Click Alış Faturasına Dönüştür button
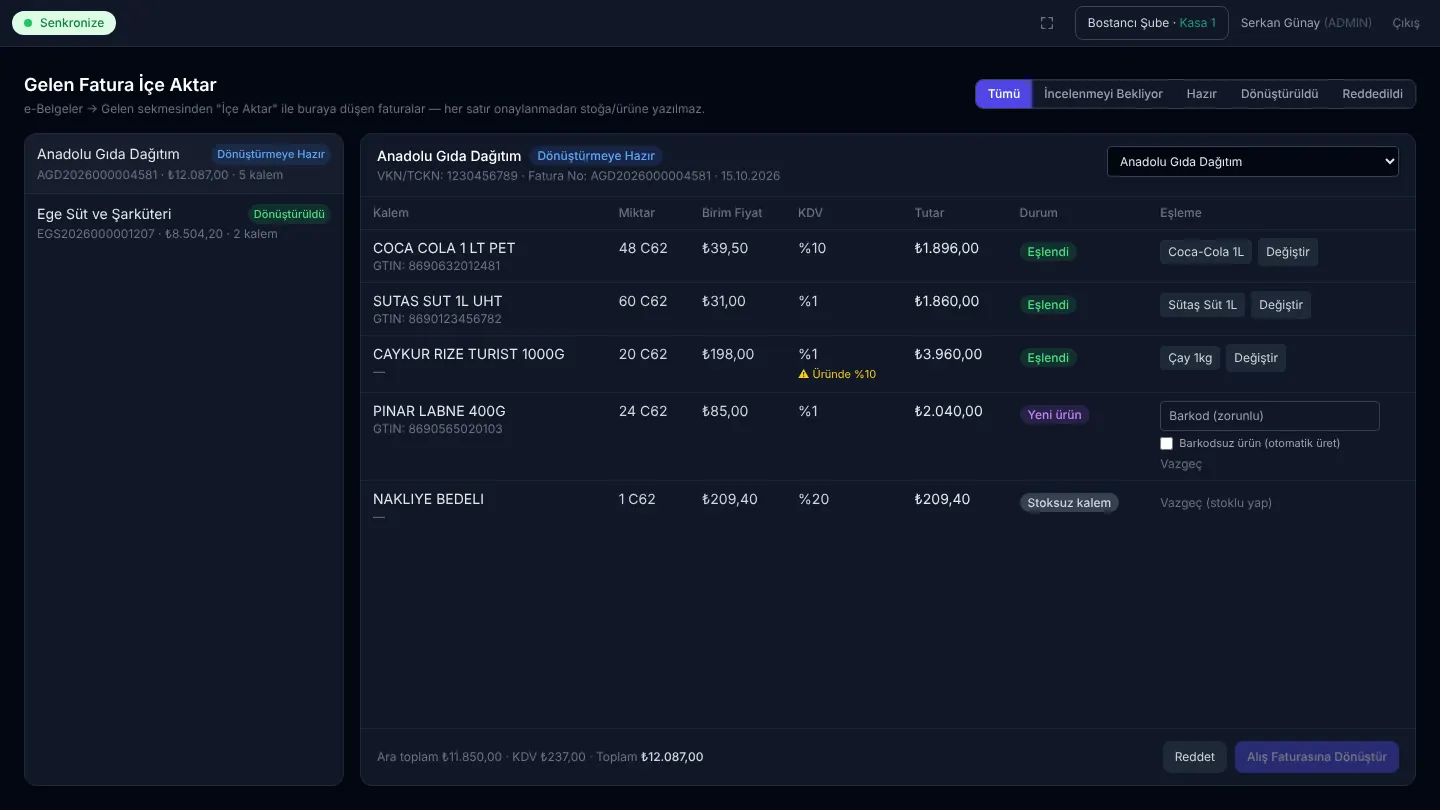This screenshot has width=1440, height=810. pos(1316,757)
